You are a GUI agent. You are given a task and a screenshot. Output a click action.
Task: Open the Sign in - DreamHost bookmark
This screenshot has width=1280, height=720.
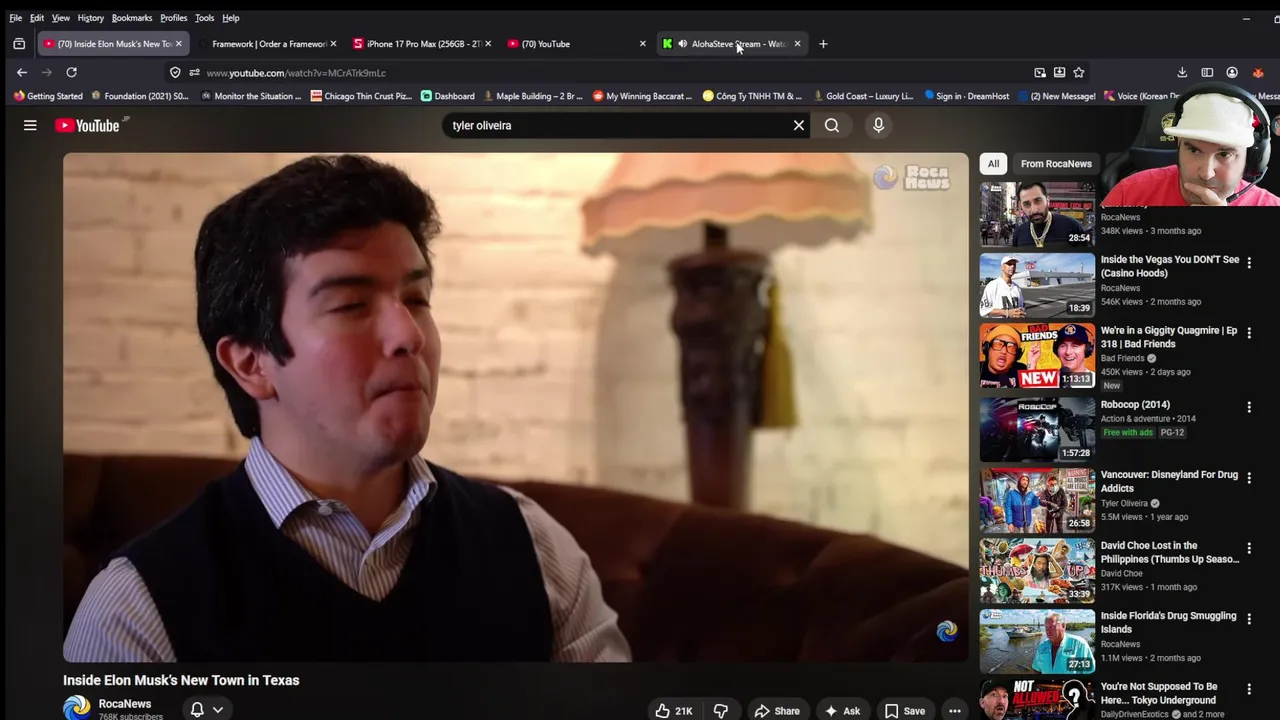967,96
